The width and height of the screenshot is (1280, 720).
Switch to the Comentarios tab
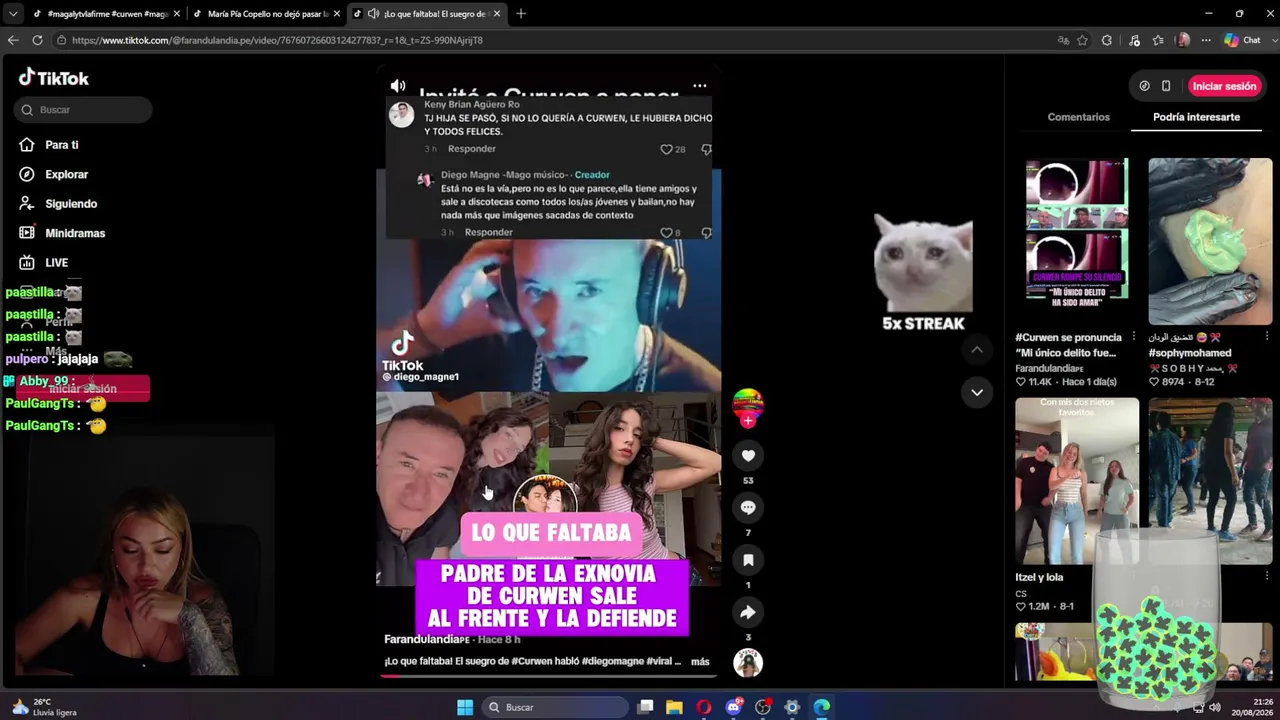pos(1078,117)
